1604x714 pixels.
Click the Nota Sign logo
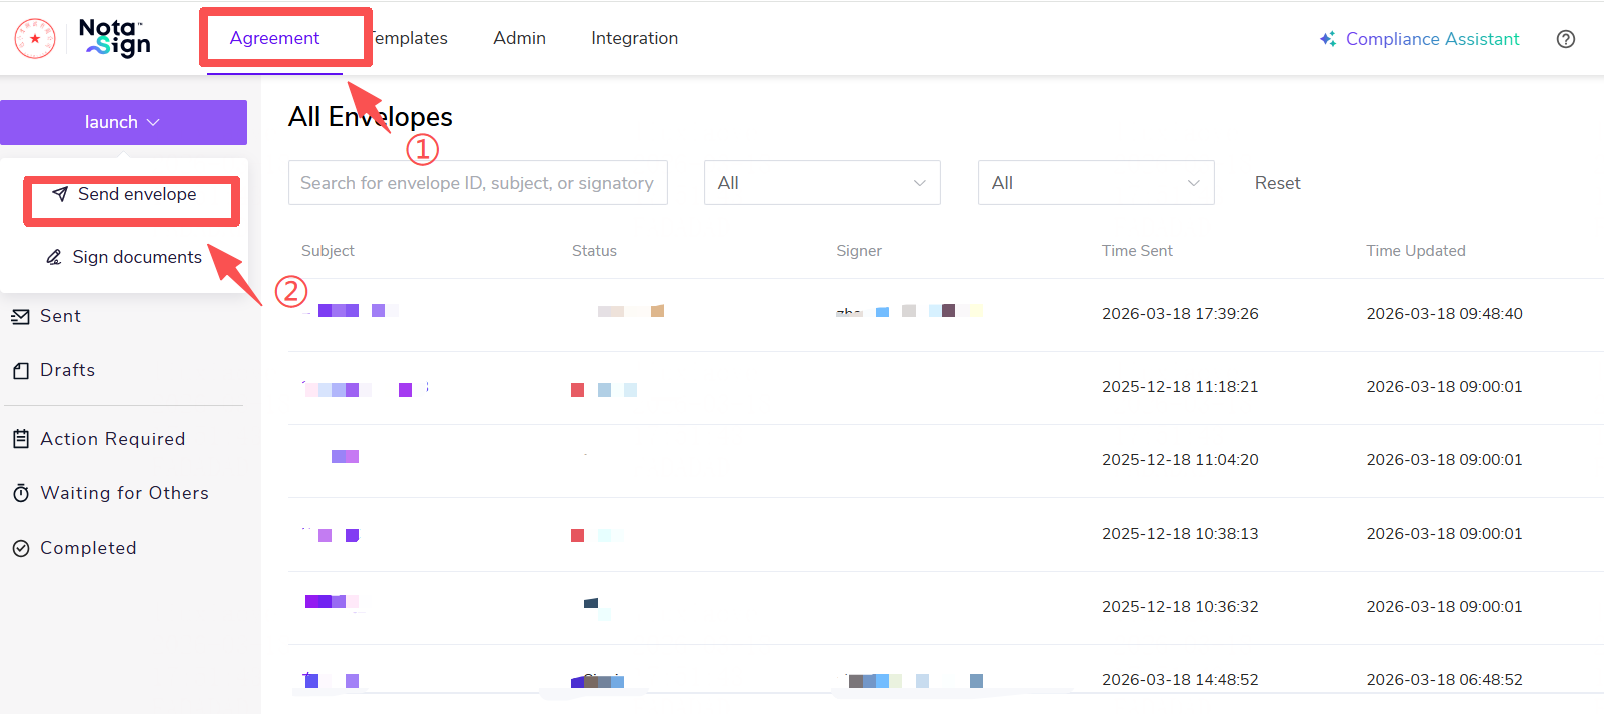pyautogui.click(x=115, y=38)
